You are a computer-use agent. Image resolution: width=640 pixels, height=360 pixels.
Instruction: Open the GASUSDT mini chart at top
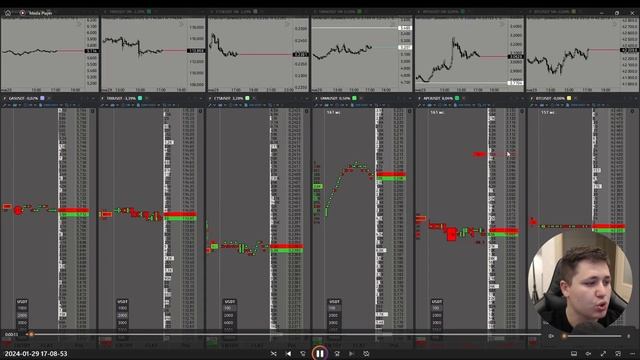pyautogui.click(x=49, y=54)
